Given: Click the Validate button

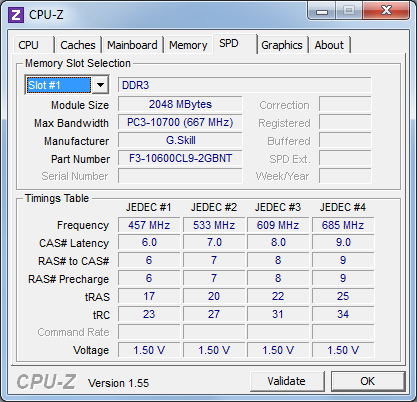Looking at the screenshot, I should pyautogui.click(x=287, y=381).
